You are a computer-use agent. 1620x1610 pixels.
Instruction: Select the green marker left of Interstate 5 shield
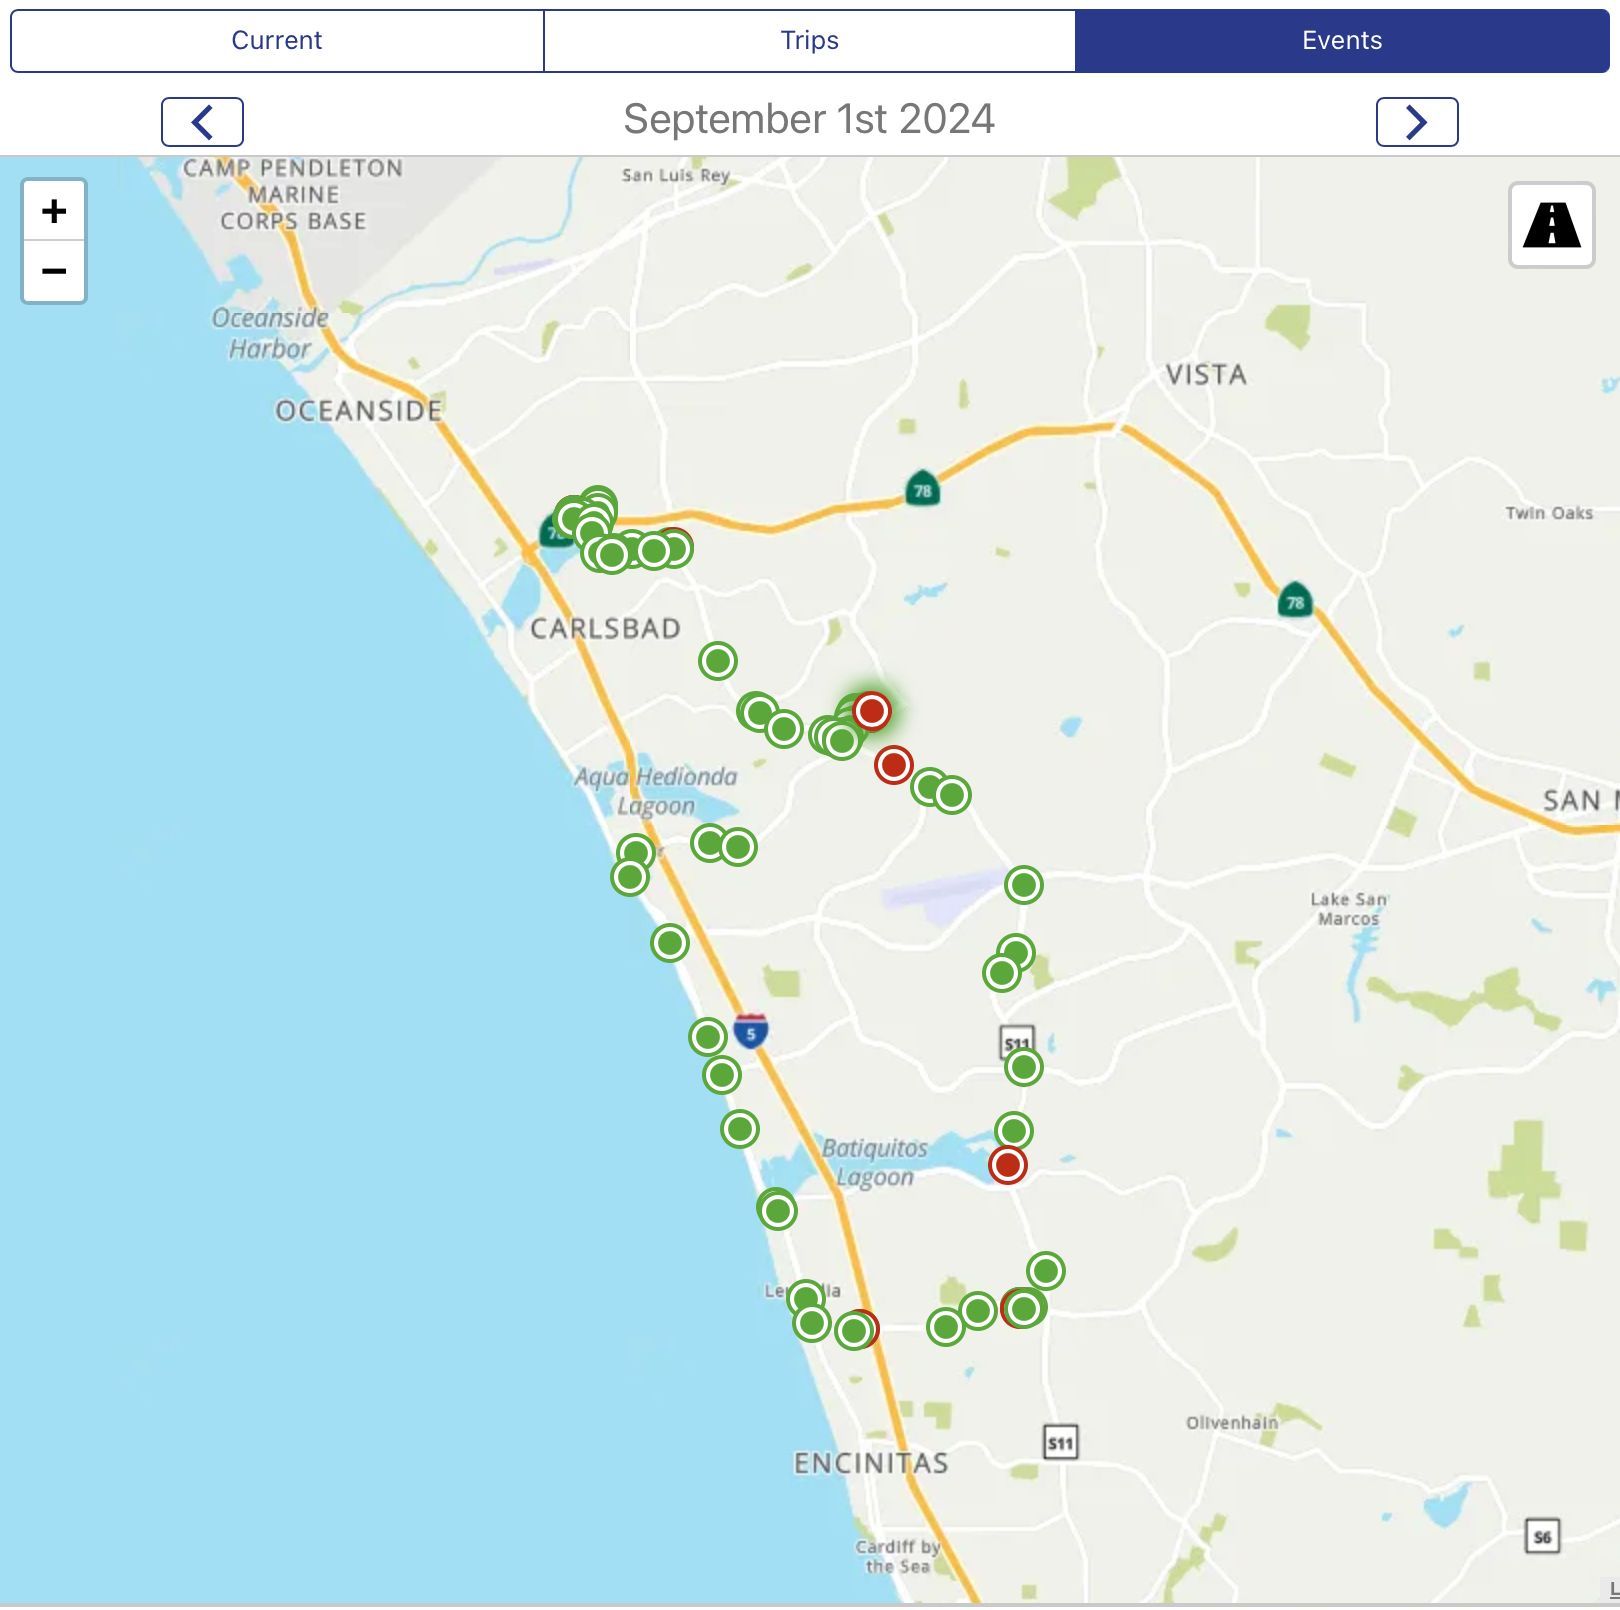(708, 1037)
